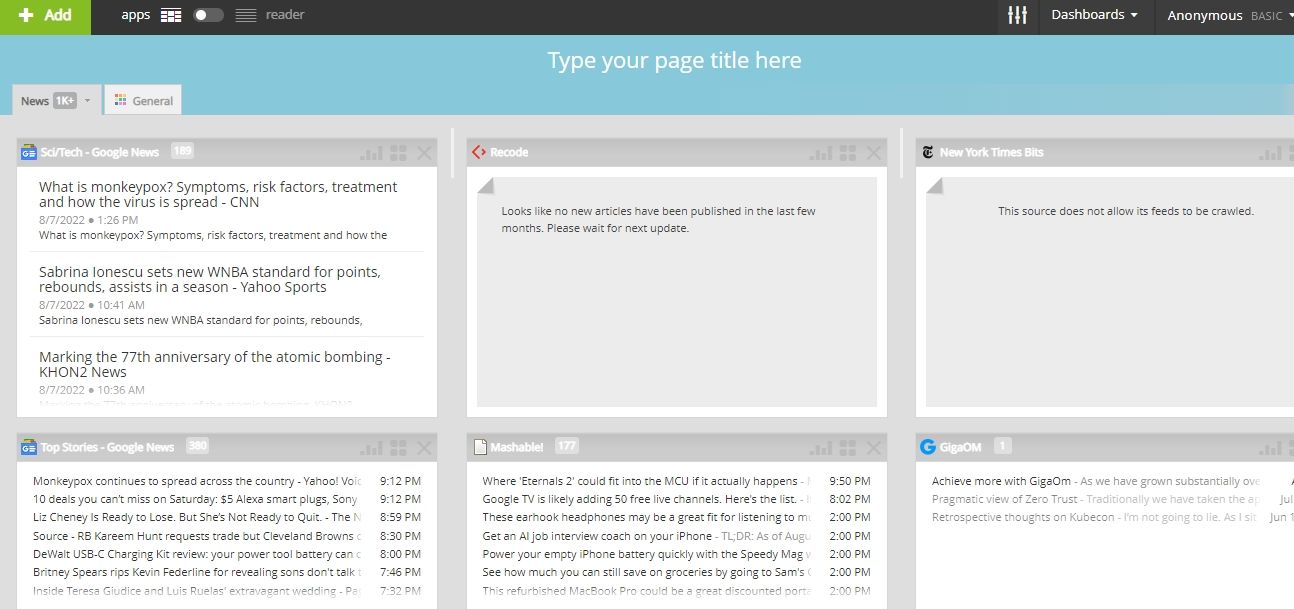Open 'What is monkeypox?' CNN article
This screenshot has width=1294, height=609.
(x=218, y=194)
